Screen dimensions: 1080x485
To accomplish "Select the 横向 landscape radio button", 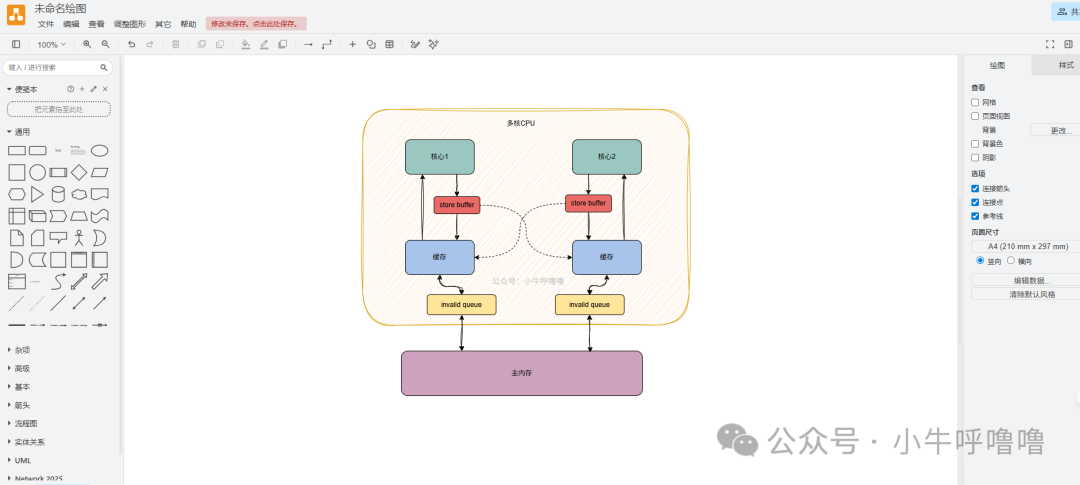I will click(x=1011, y=260).
